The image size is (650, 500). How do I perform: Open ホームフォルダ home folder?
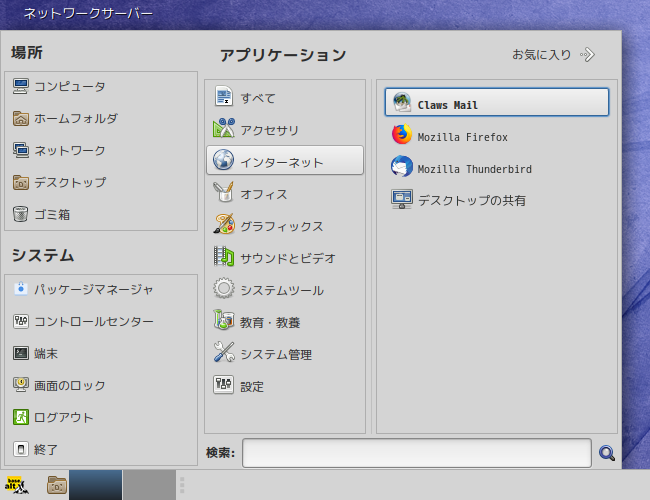point(101,119)
